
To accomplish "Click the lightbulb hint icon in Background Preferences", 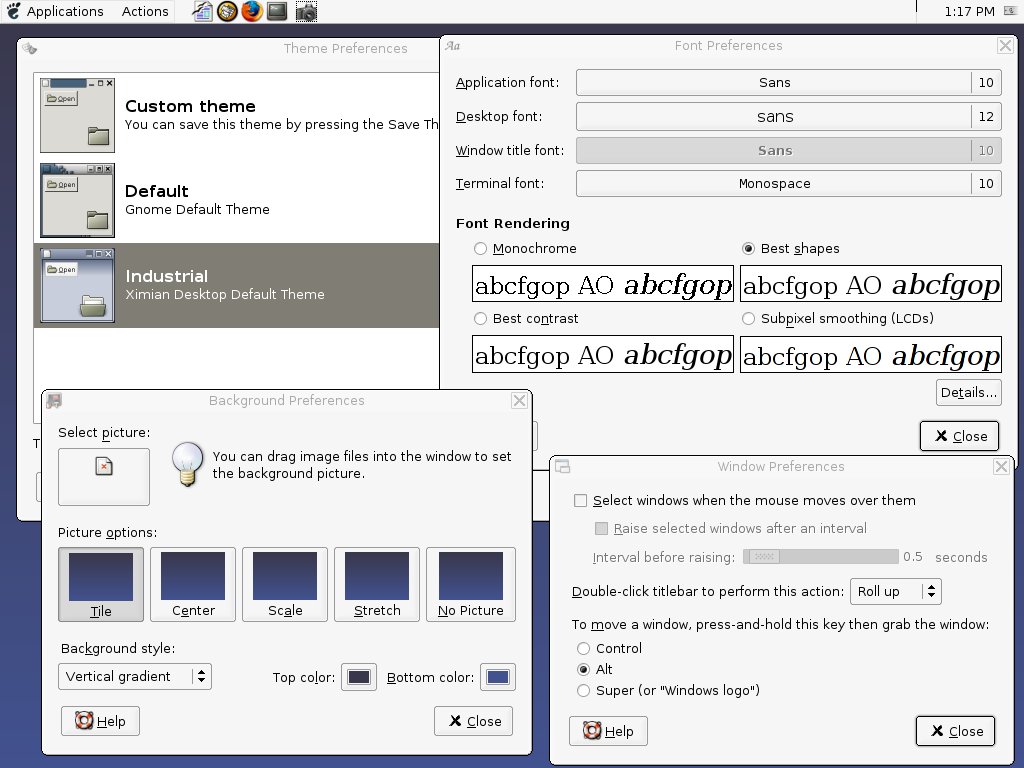I will (x=185, y=465).
